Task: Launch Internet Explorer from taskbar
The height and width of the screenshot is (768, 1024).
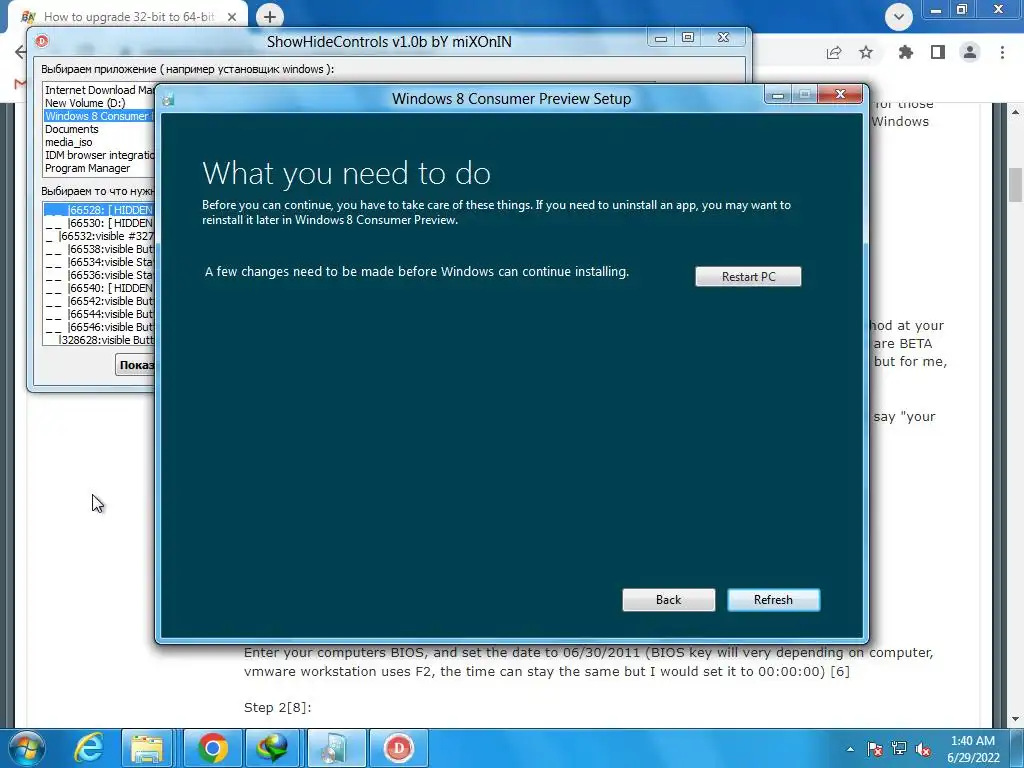Action: [x=88, y=748]
